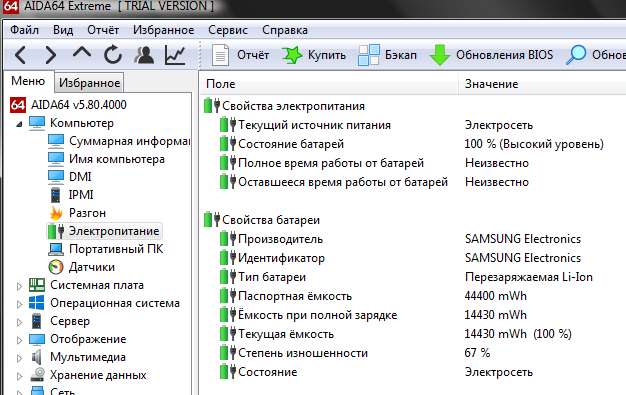Open the Датчики sensors item
The height and width of the screenshot is (395, 626).
[x=81, y=267]
